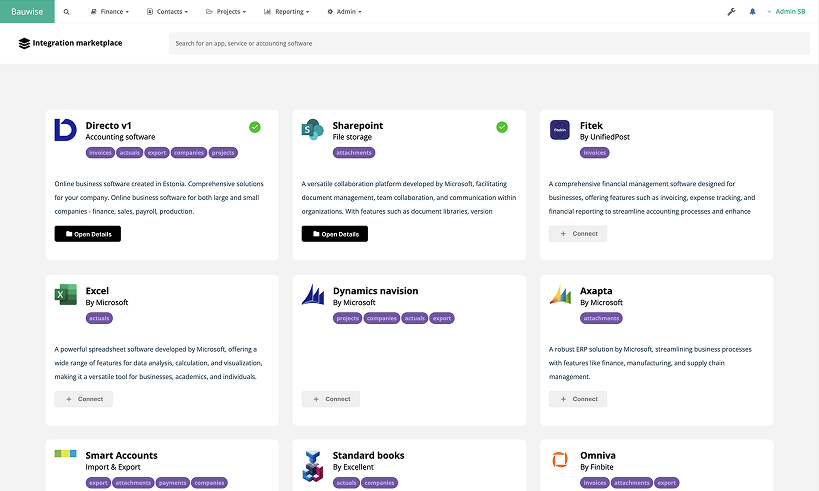Image resolution: width=819 pixels, height=491 pixels.
Task: Click the search magnifier icon in navbar
Action: (x=66, y=12)
